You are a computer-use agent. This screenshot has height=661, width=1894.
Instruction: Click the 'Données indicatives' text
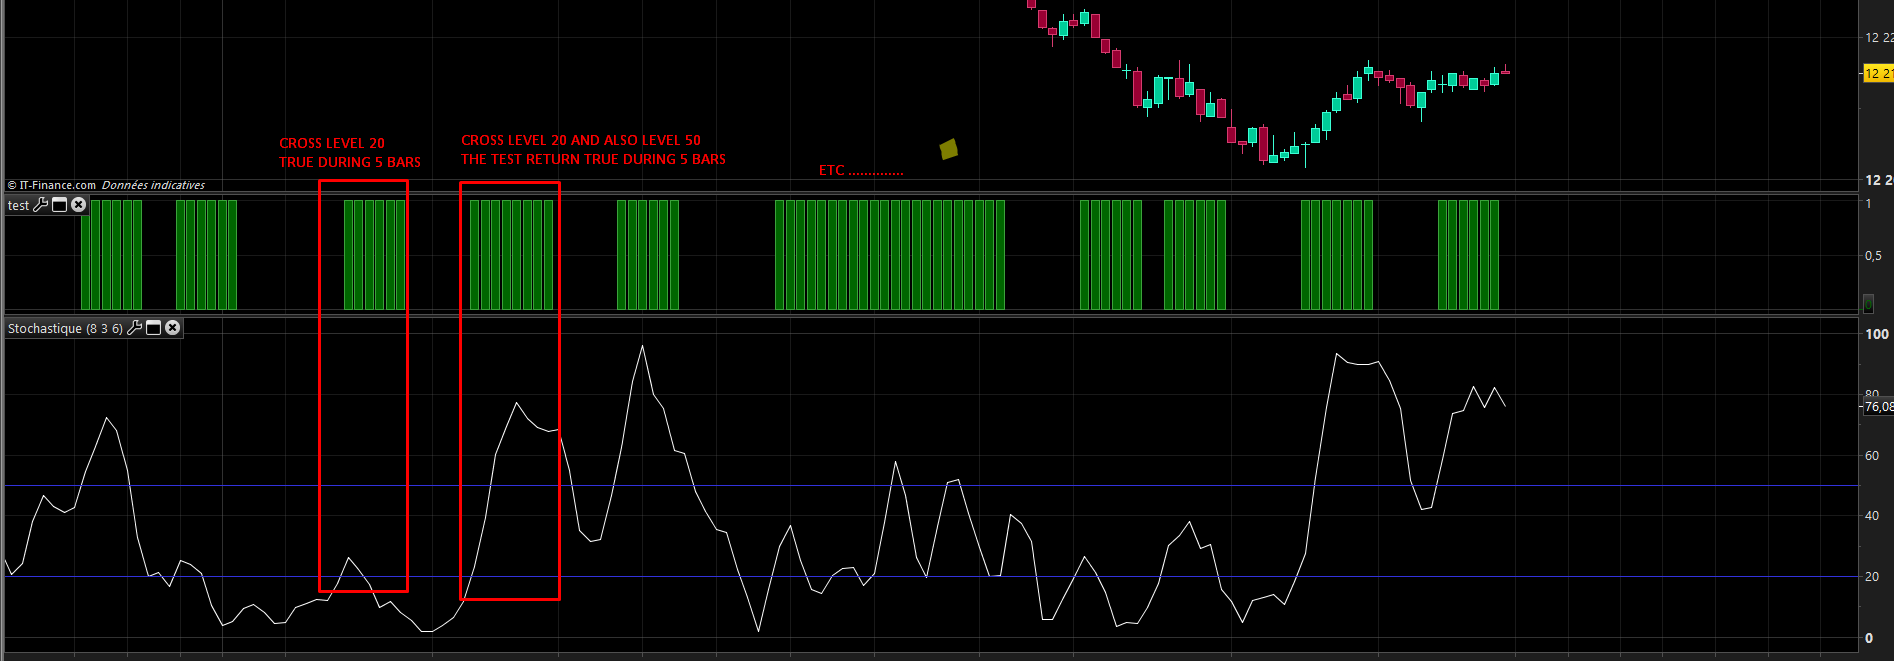153,185
